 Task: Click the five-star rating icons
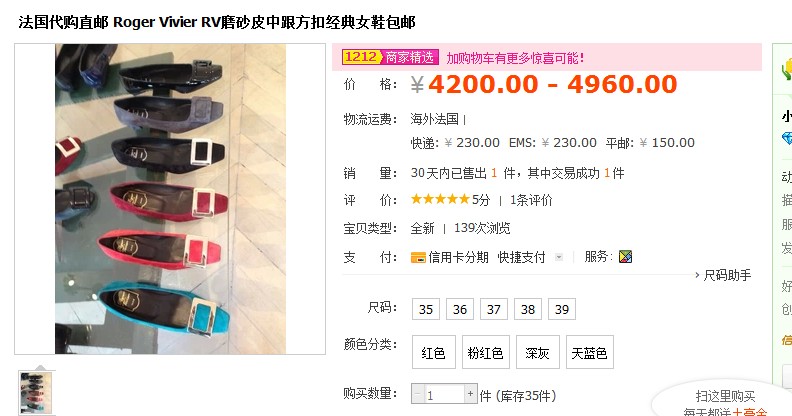coord(440,199)
